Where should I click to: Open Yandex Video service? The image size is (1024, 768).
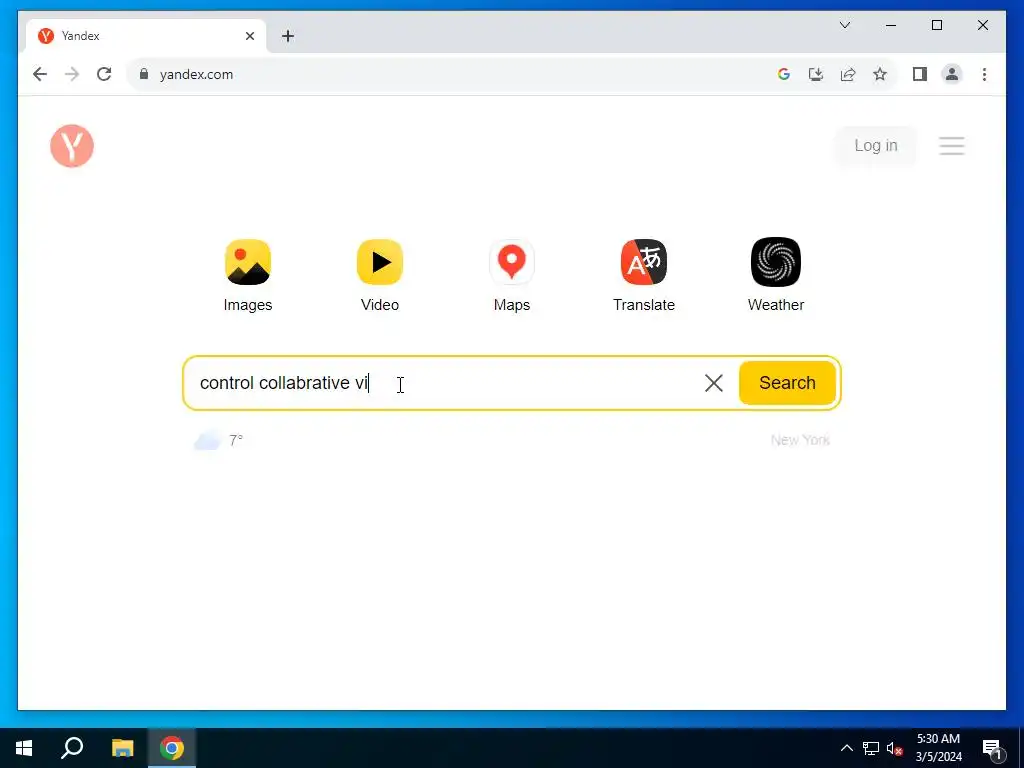[x=379, y=276]
